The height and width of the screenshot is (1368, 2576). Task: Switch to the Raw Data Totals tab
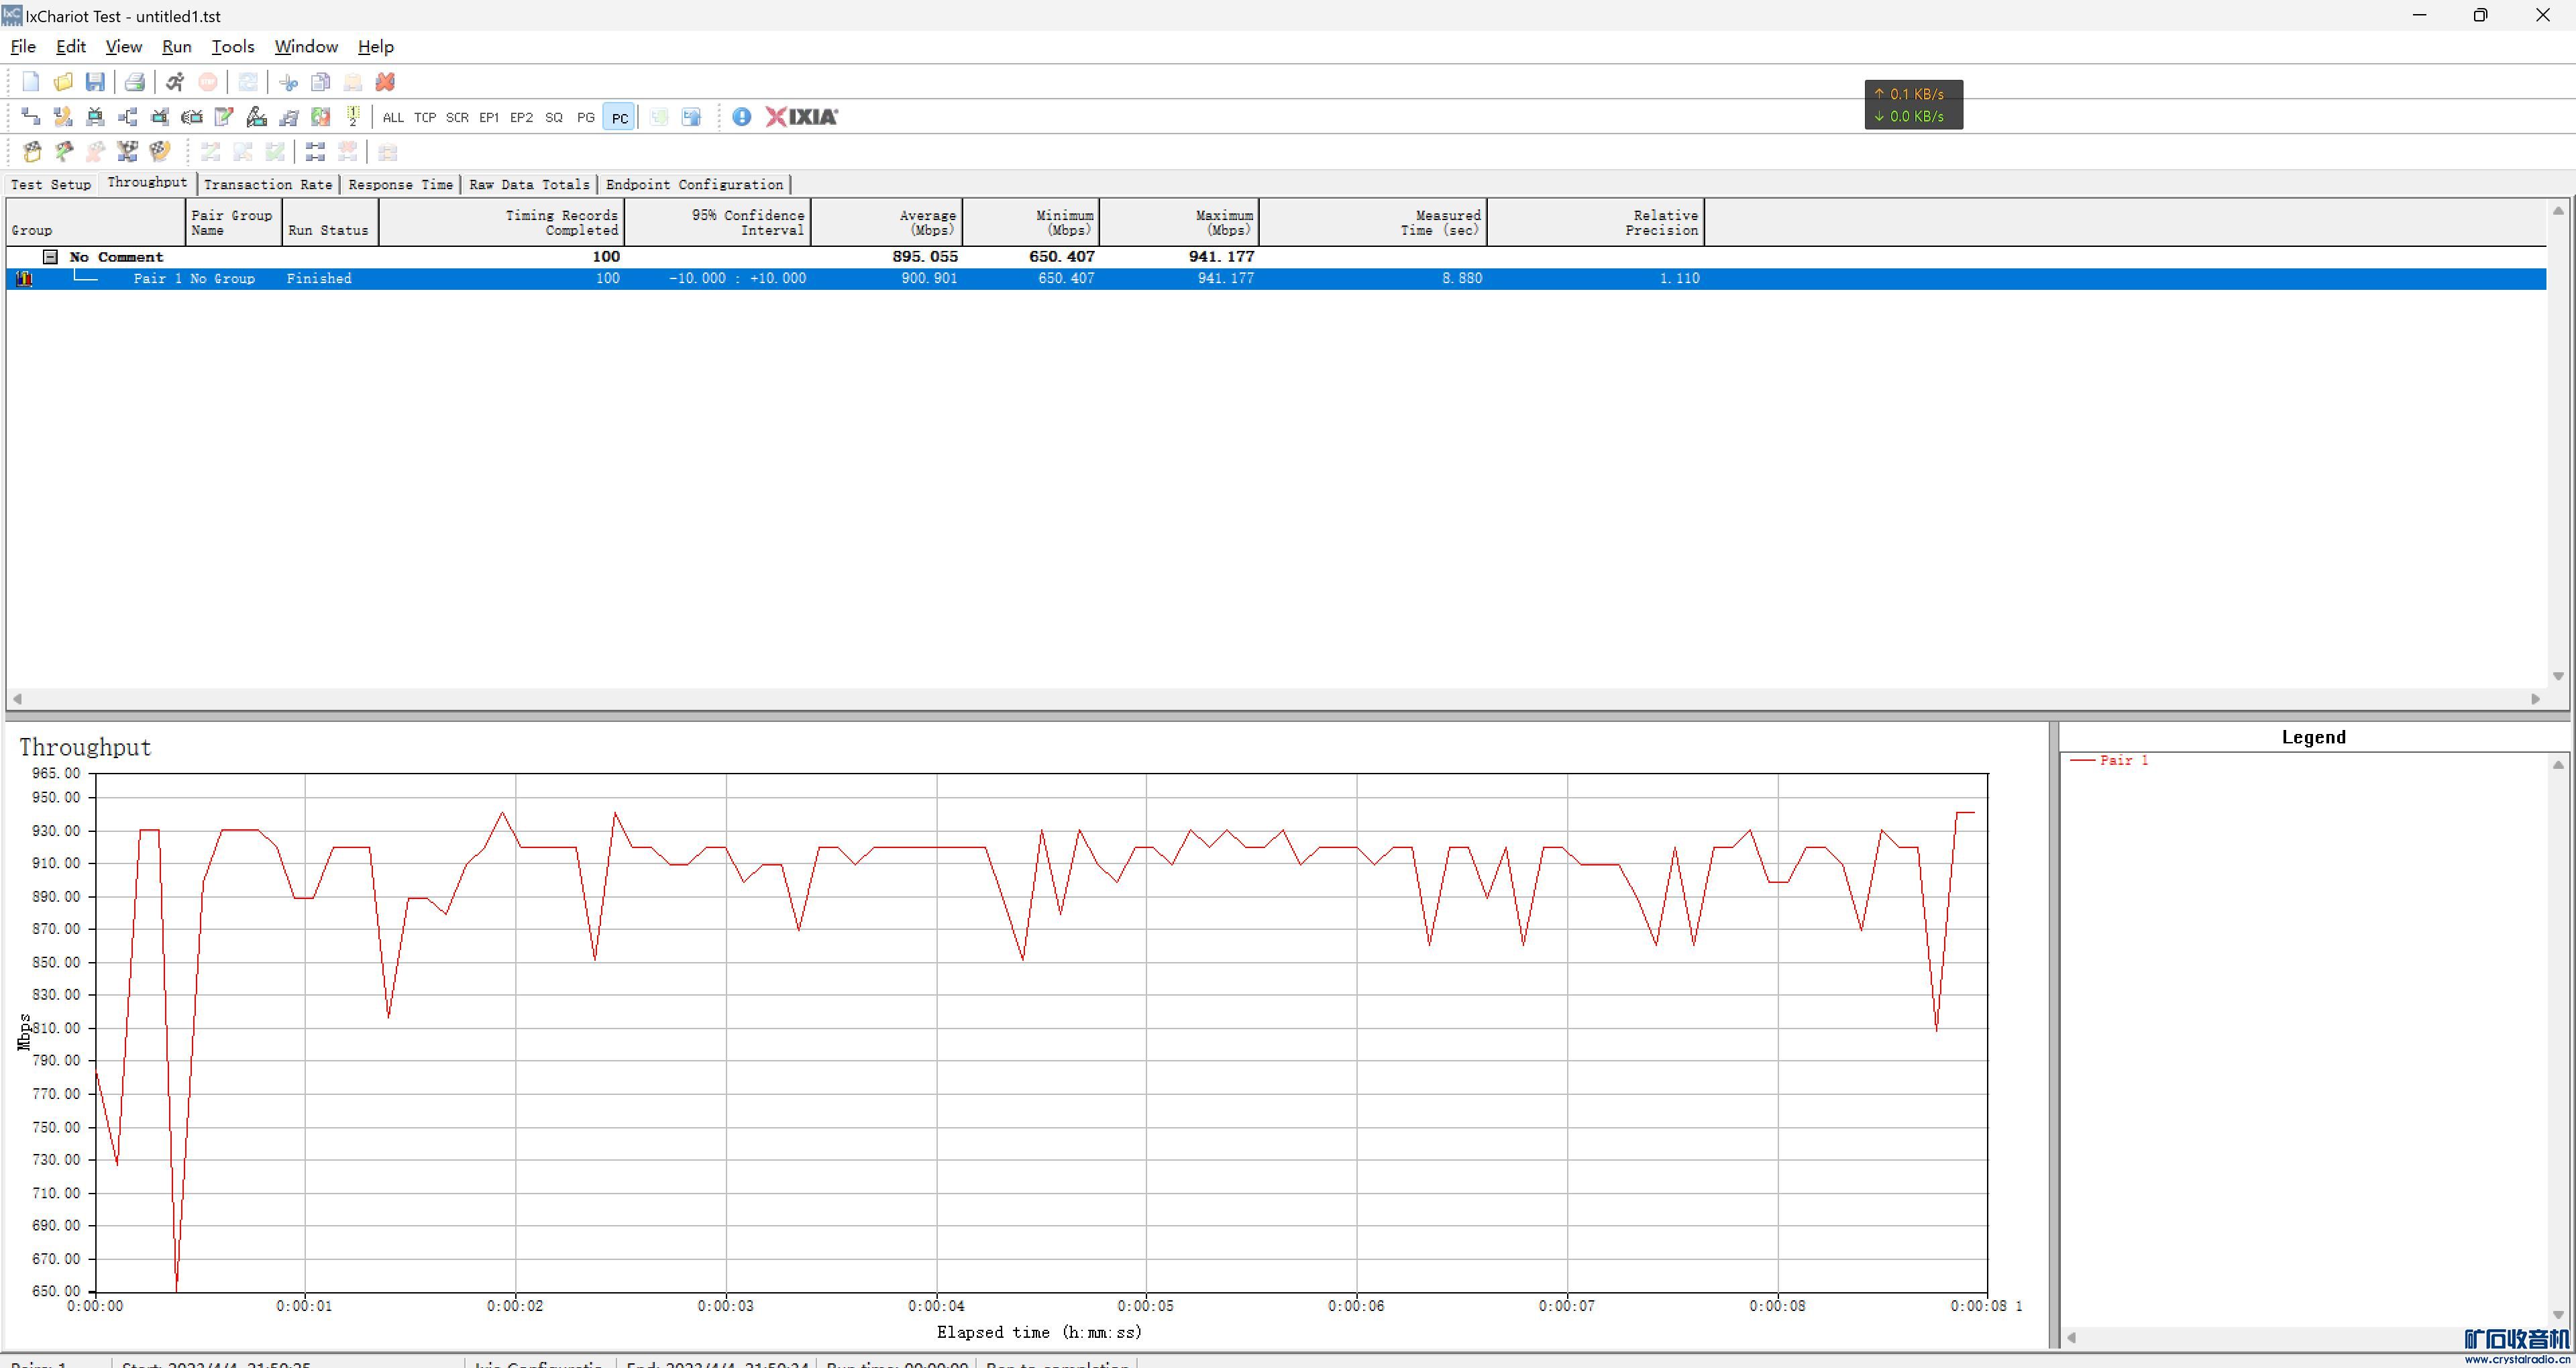(529, 185)
